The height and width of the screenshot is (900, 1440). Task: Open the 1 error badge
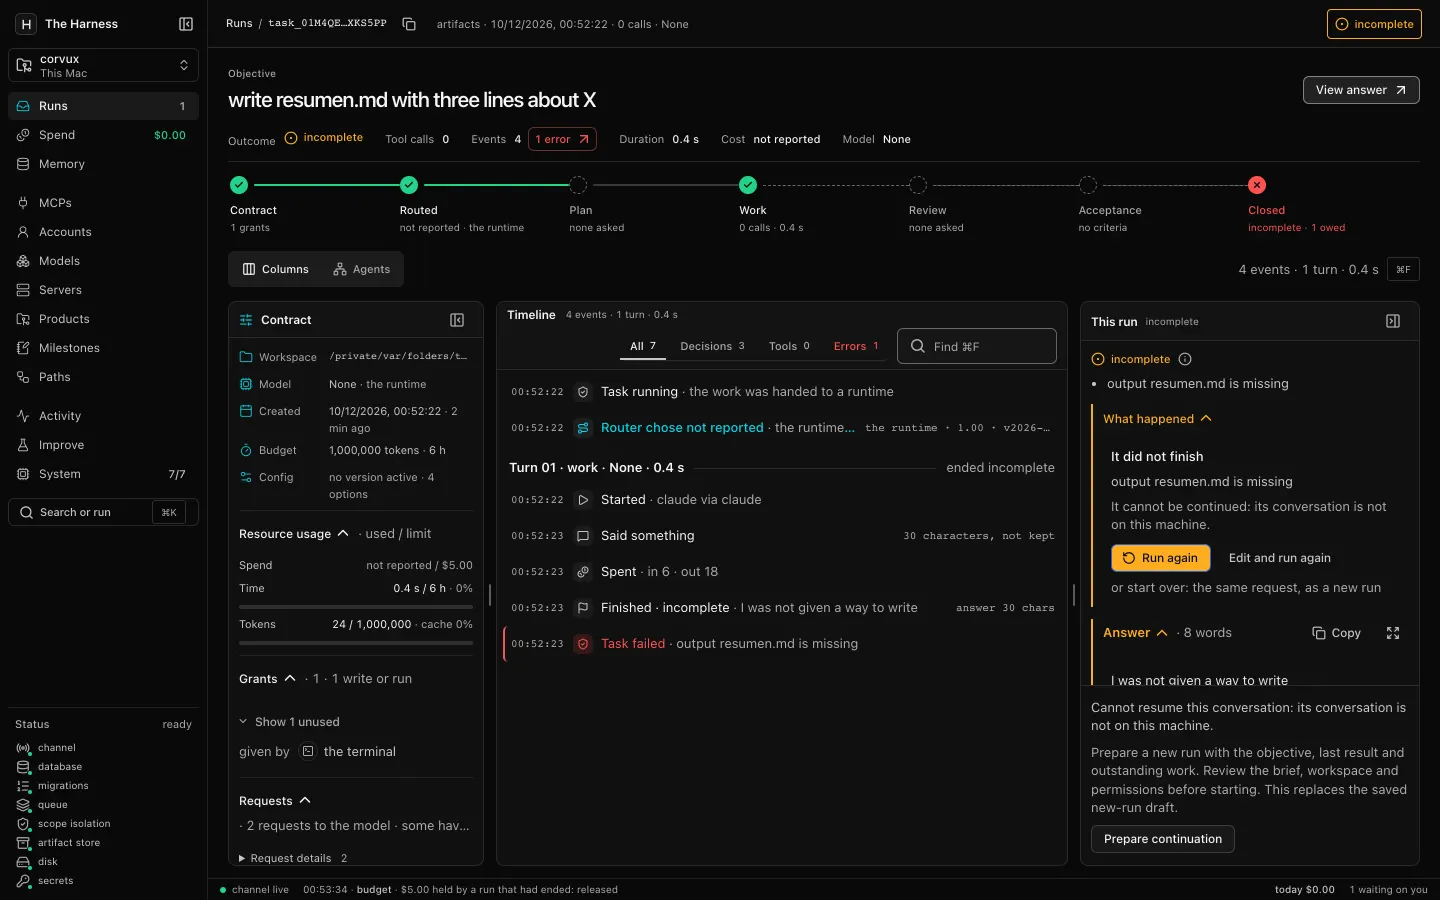[x=562, y=139]
